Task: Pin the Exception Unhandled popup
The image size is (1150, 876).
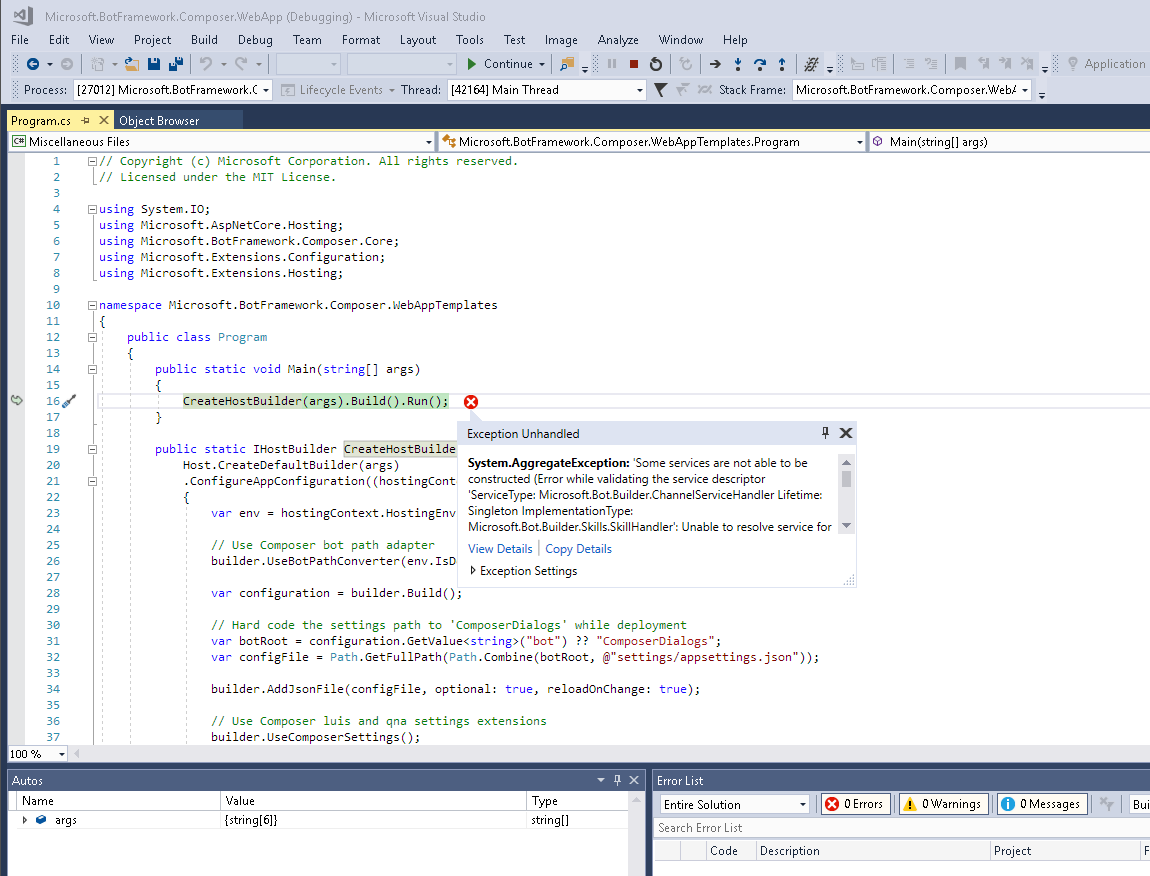Action: click(x=824, y=433)
